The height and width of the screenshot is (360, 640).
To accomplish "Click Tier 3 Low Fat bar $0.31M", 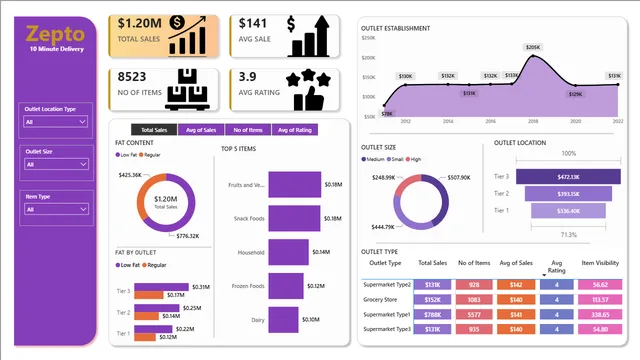I will coord(161,287).
